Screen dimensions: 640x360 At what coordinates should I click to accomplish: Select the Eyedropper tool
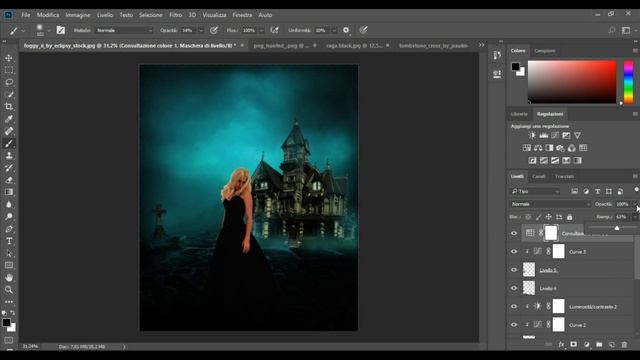[x=9, y=119]
